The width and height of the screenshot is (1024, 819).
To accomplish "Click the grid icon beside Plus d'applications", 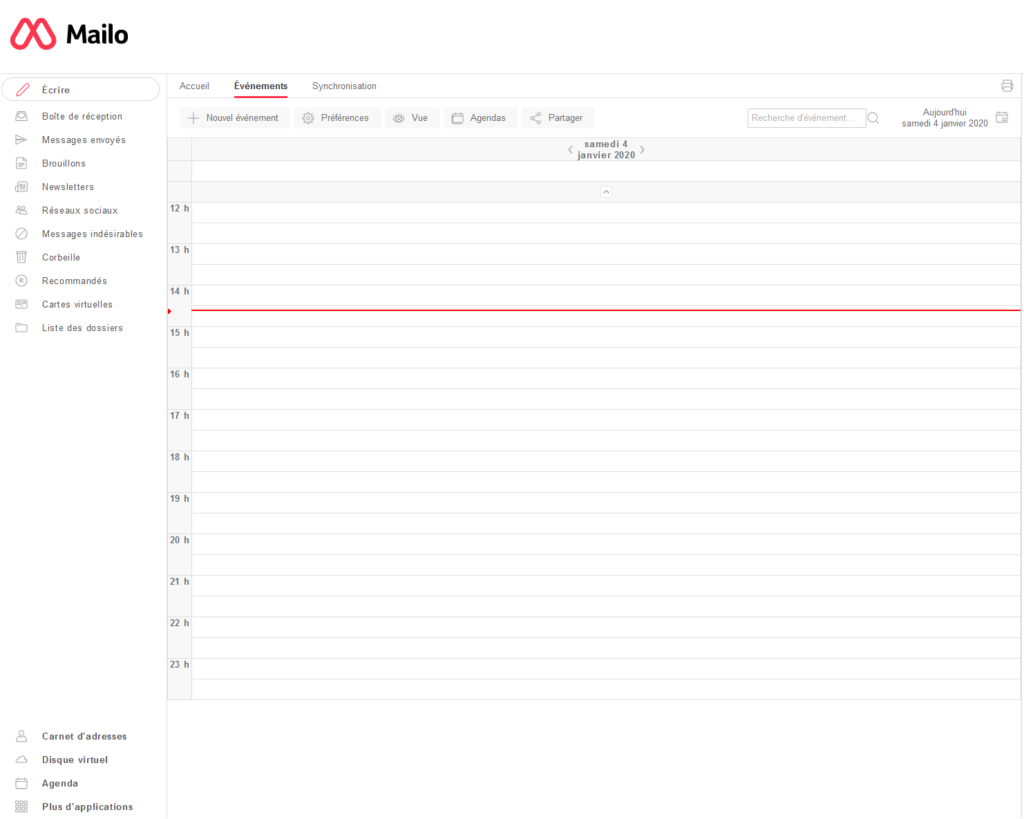I will [x=22, y=807].
